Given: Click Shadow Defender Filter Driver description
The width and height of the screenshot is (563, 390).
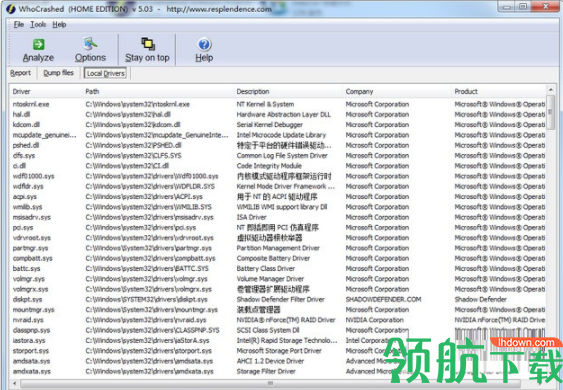Looking at the screenshot, I should point(281,300).
